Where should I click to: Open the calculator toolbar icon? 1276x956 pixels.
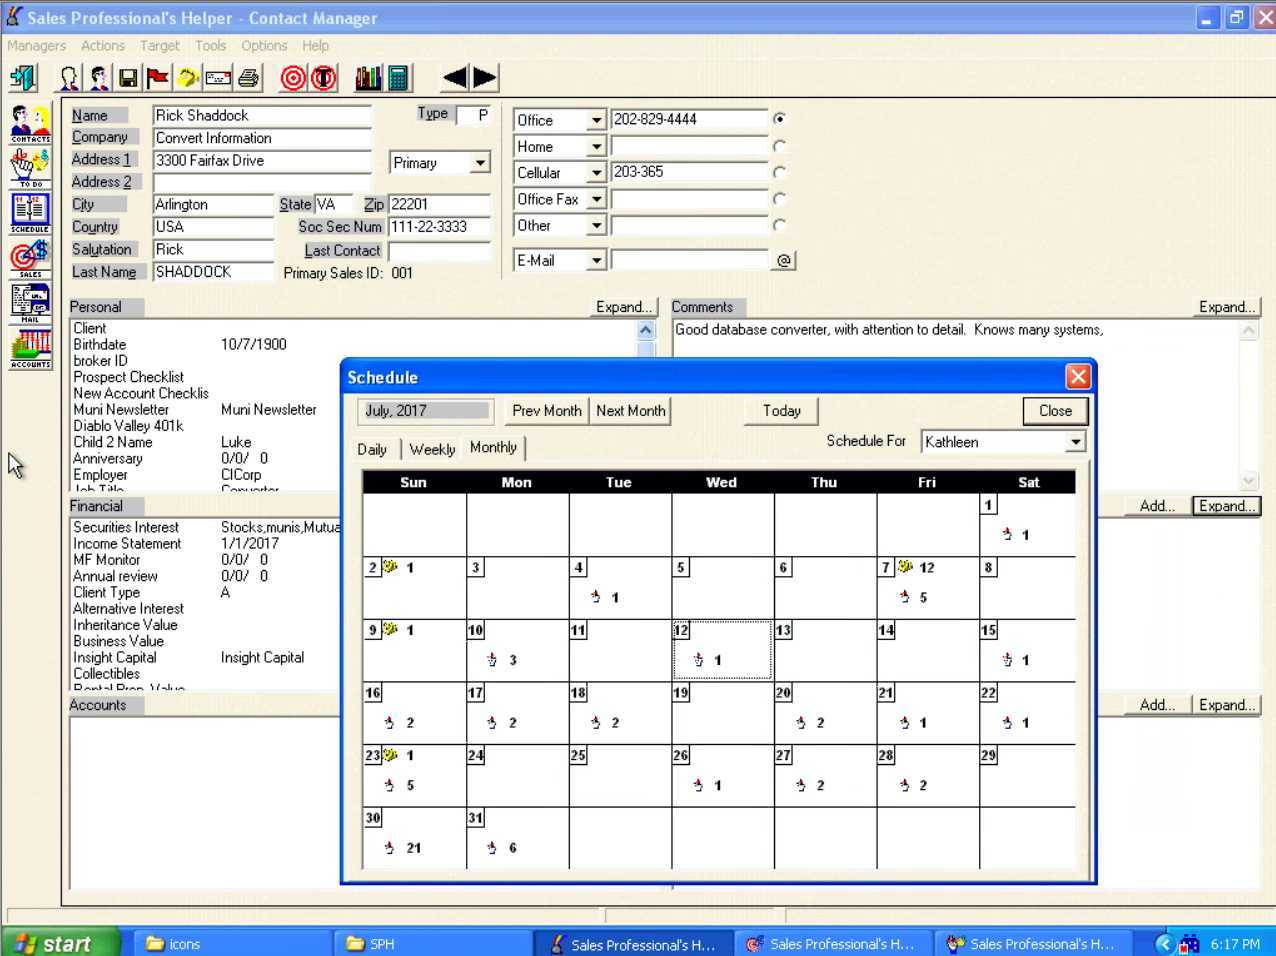click(398, 77)
